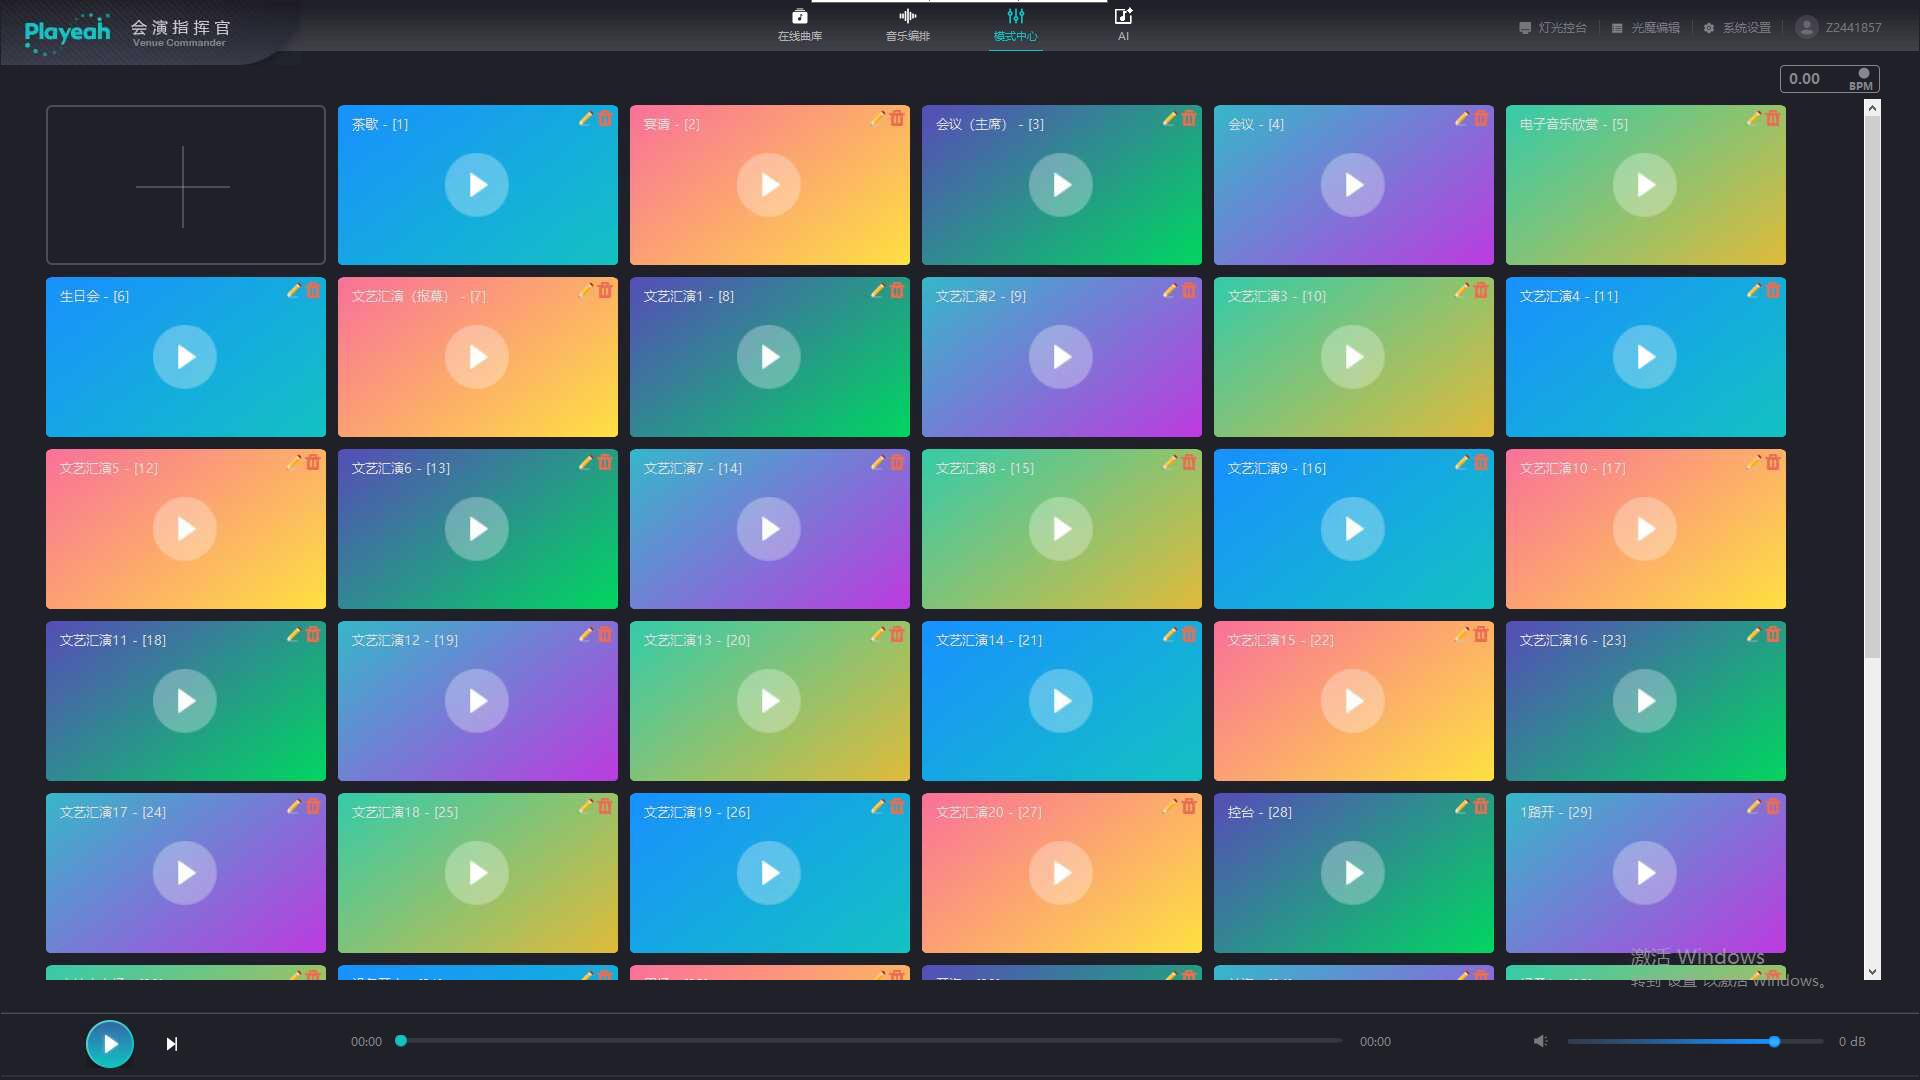Play the 文艺汇演3 - [10] mode
The image size is (1920, 1080).
tap(1353, 357)
